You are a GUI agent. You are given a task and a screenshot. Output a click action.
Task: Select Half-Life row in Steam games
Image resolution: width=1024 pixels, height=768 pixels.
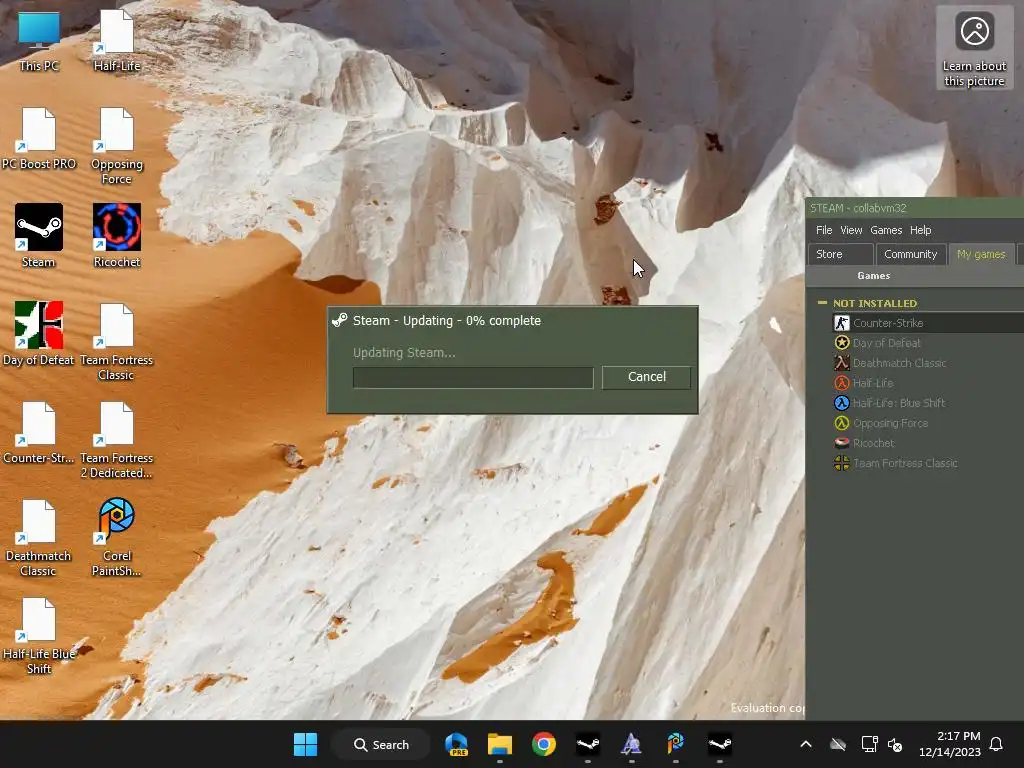[x=929, y=383]
